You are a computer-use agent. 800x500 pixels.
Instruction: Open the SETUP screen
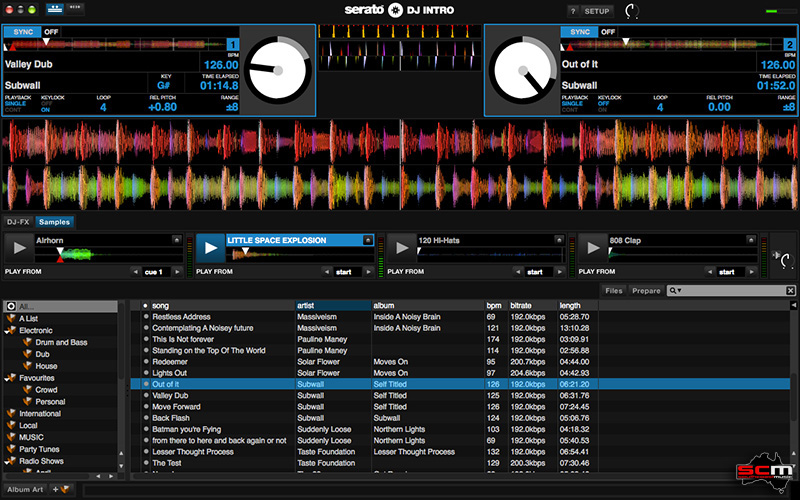(596, 11)
